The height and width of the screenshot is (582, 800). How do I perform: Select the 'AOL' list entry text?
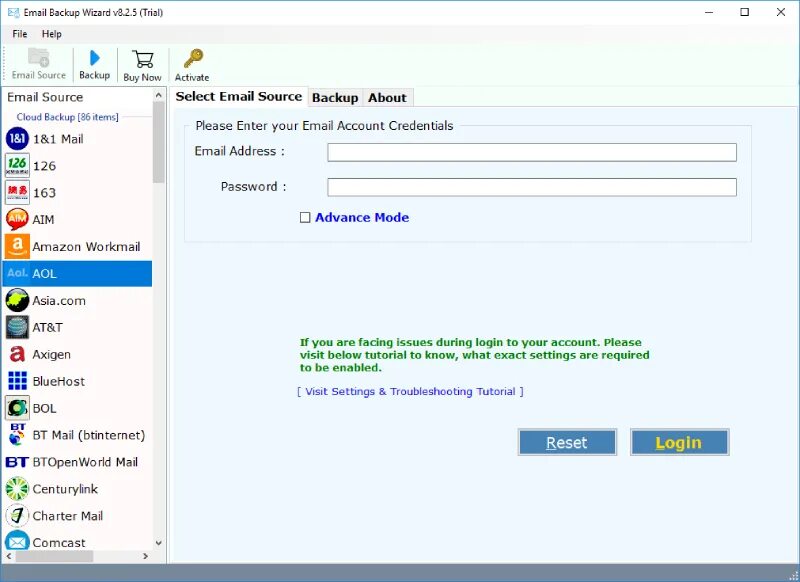44,273
